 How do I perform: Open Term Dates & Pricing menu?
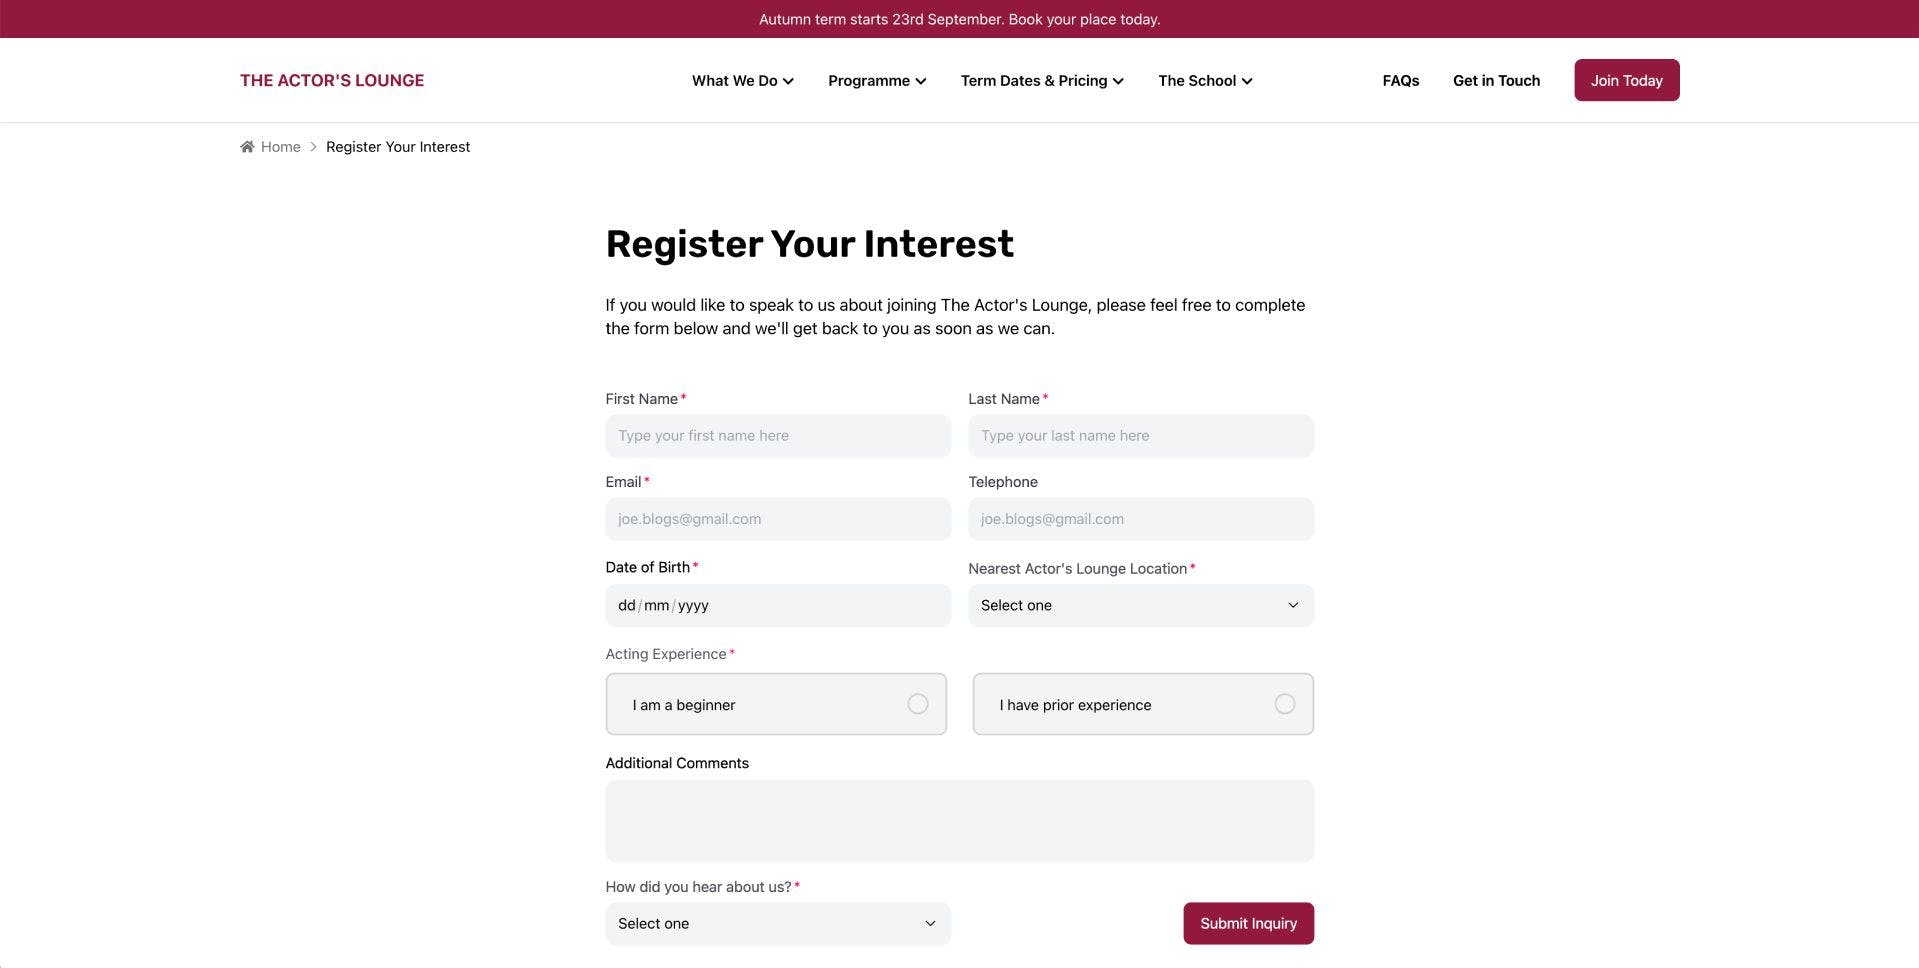[1042, 81]
